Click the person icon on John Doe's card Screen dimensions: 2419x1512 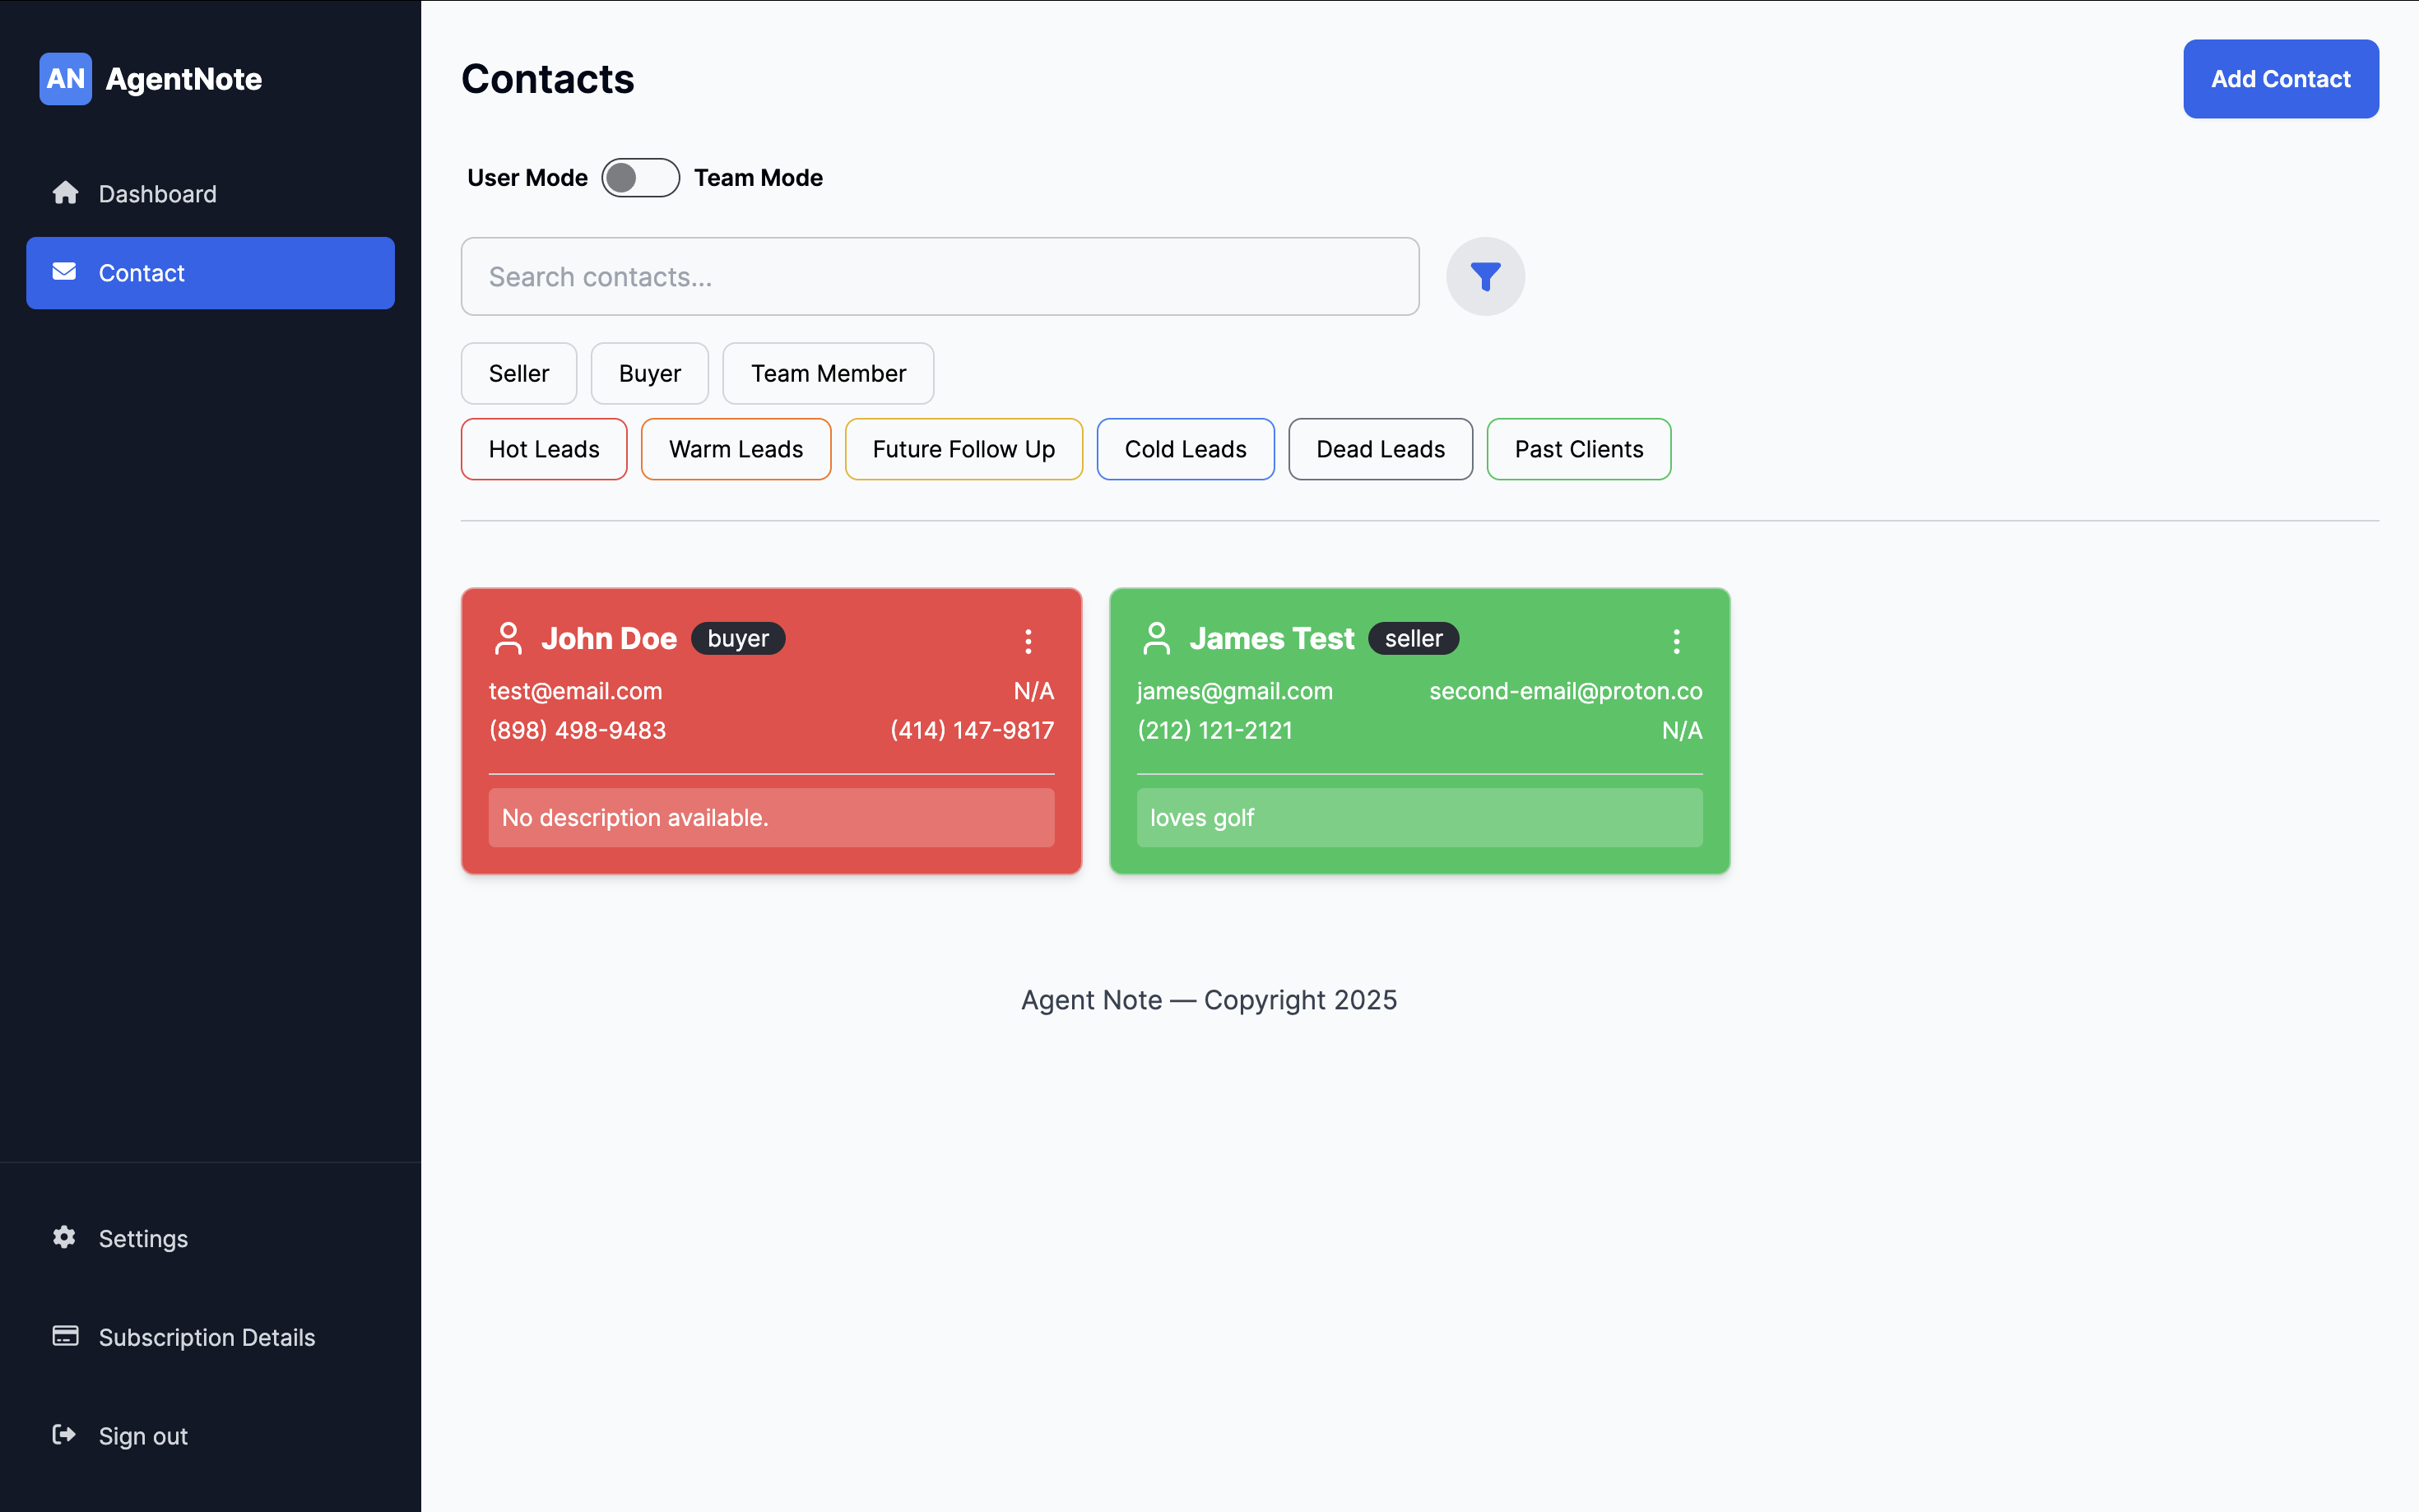pyautogui.click(x=508, y=638)
